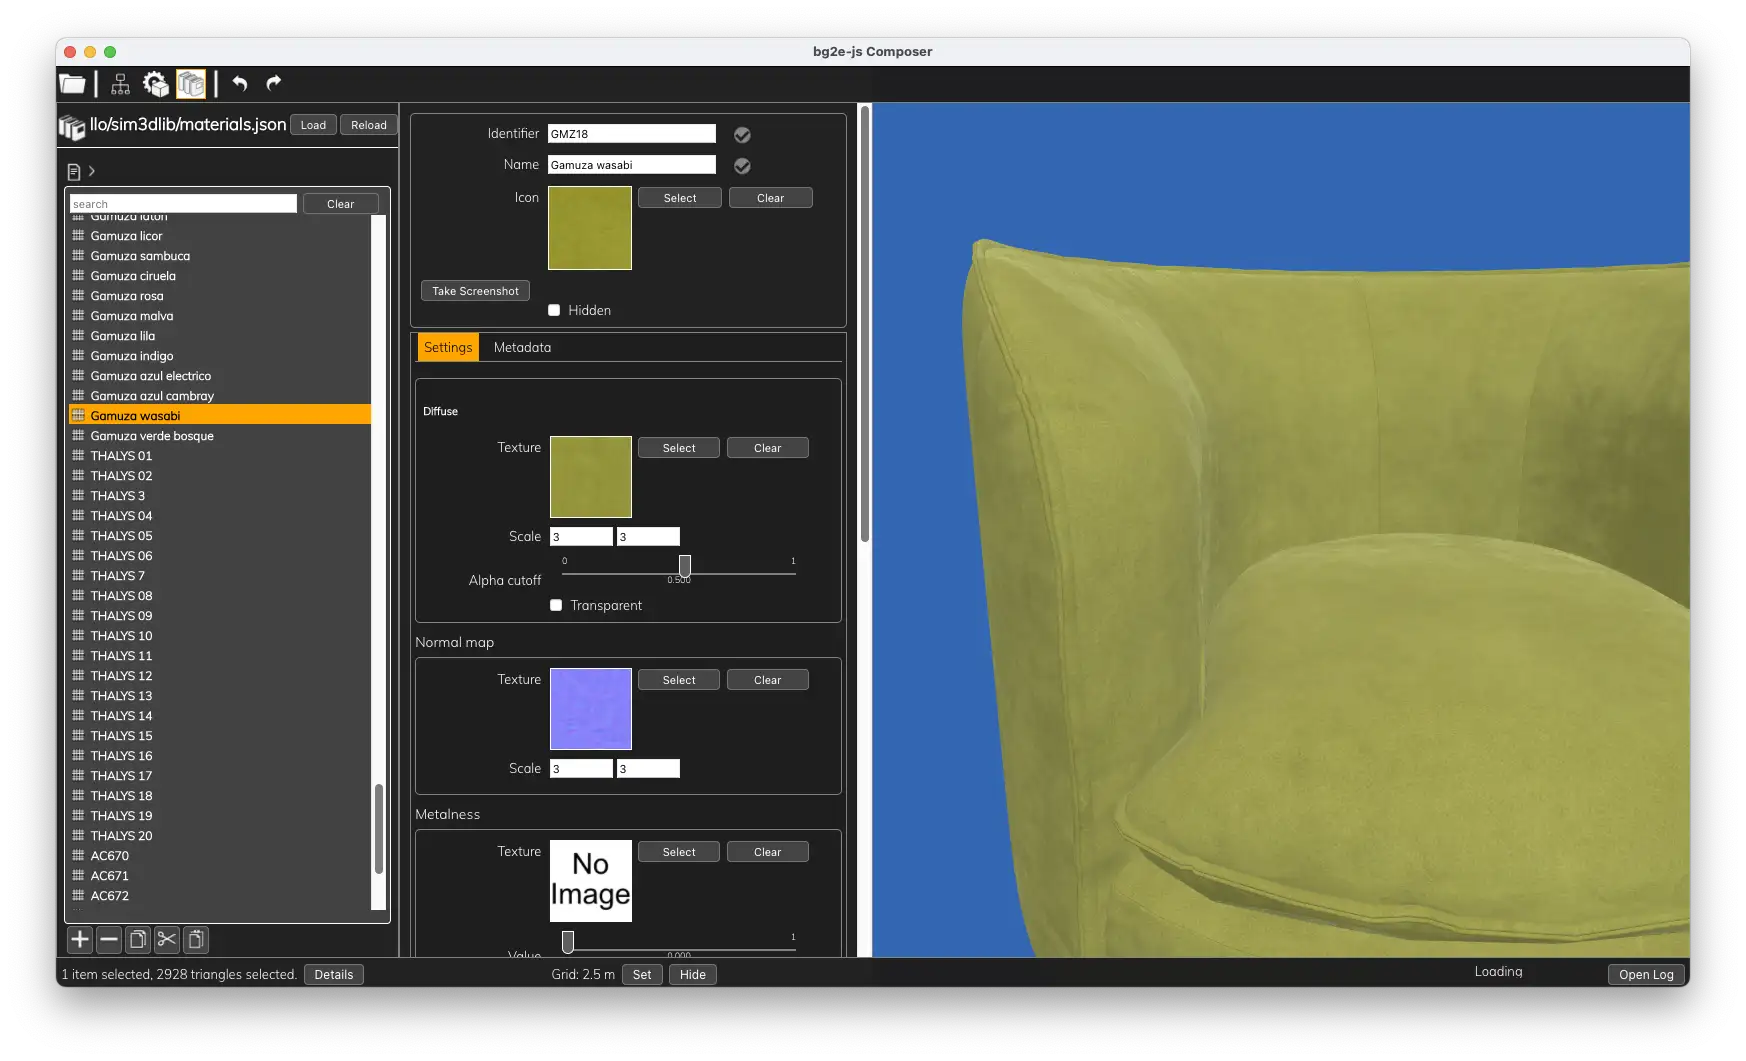
Task: Clear the Diffuse texture
Action: pos(768,448)
